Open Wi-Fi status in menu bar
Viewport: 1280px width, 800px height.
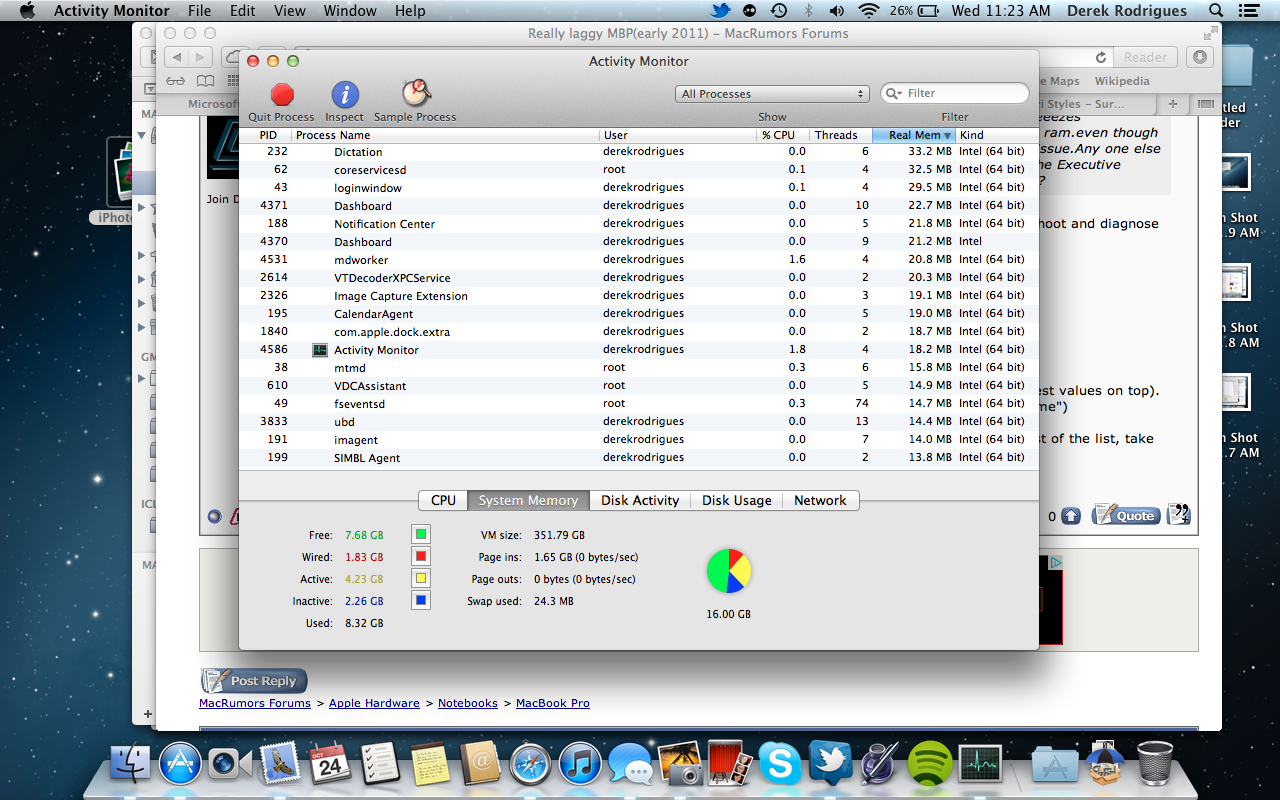click(868, 11)
